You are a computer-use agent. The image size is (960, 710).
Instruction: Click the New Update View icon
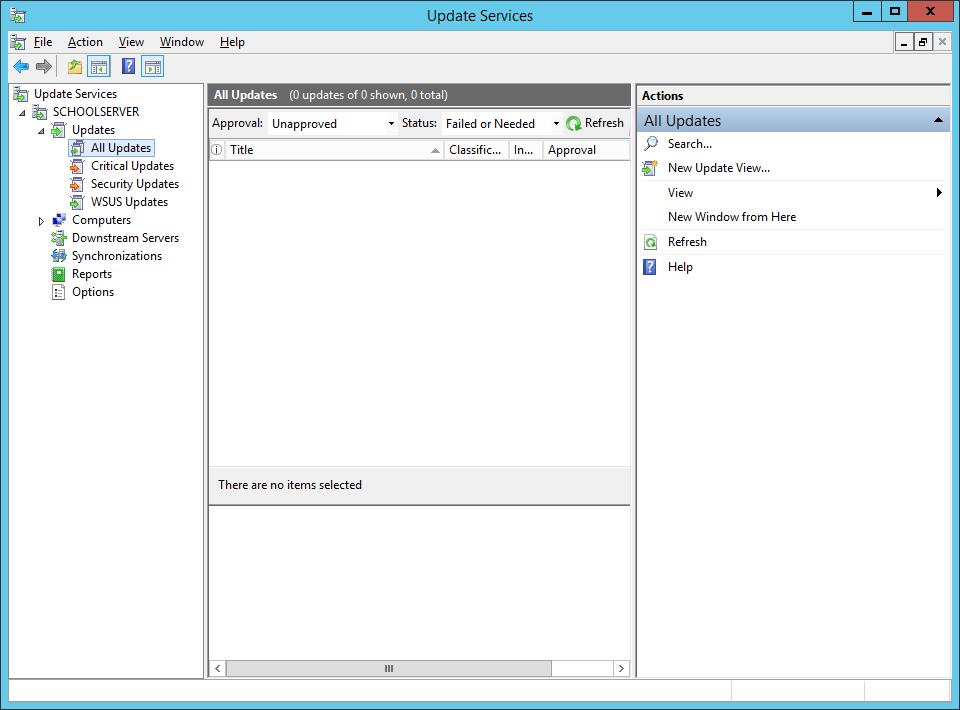pyautogui.click(x=650, y=168)
